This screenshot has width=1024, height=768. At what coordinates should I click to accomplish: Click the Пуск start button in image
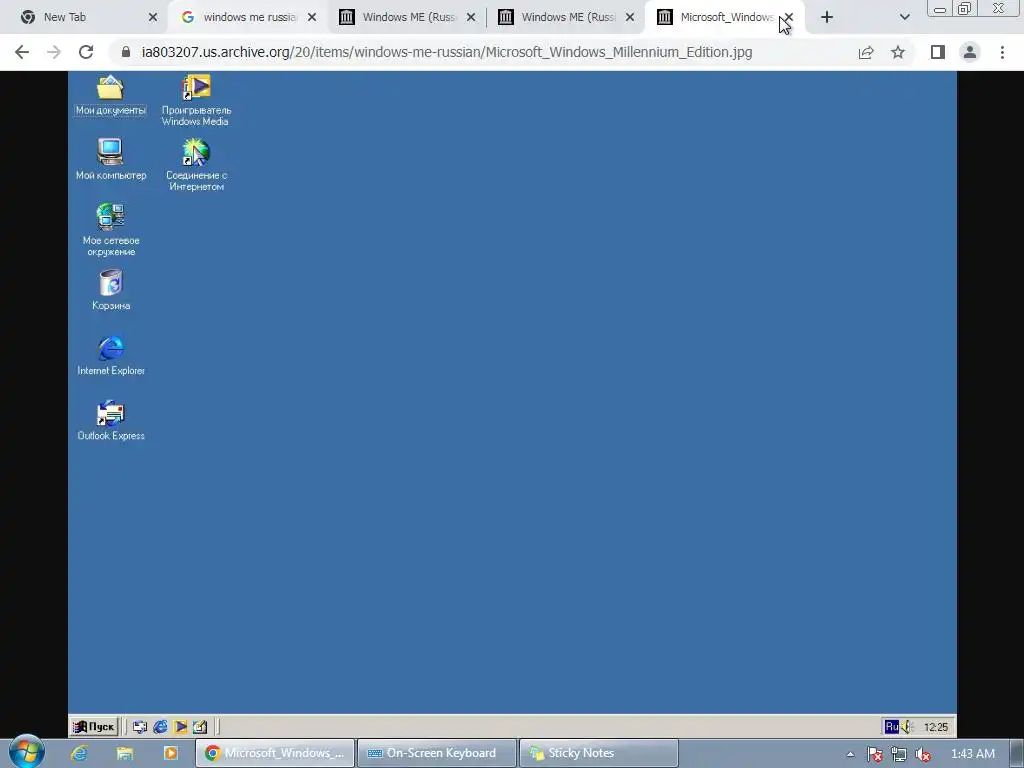(x=94, y=726)
